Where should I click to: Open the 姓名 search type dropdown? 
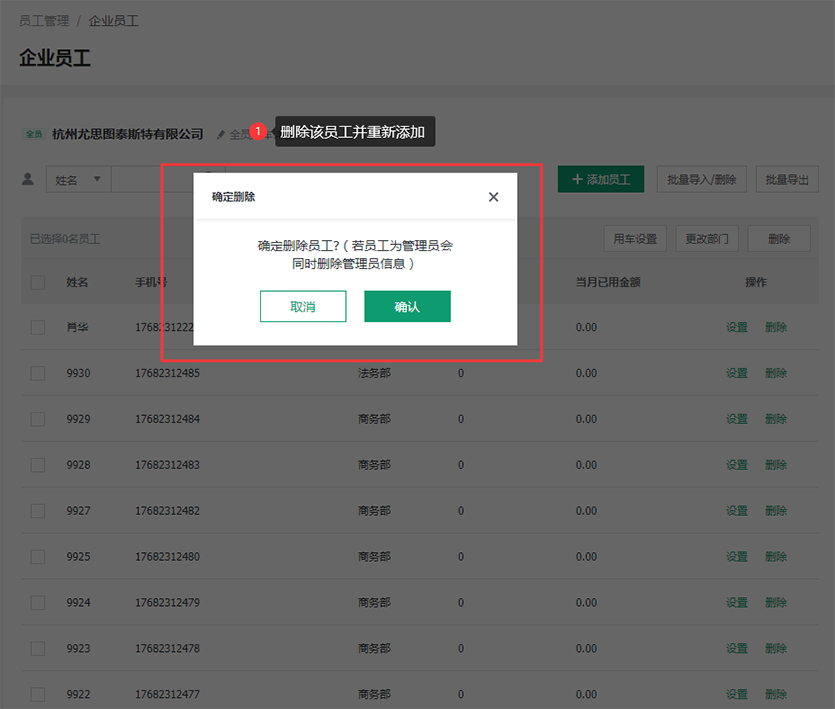(x=78, y=180)
